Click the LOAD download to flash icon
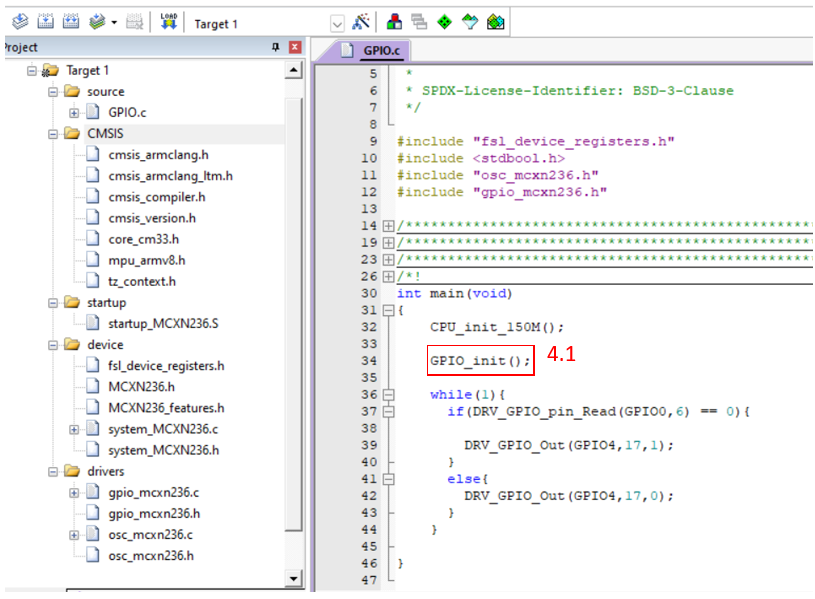815x599 pixels. pos(168,22)
